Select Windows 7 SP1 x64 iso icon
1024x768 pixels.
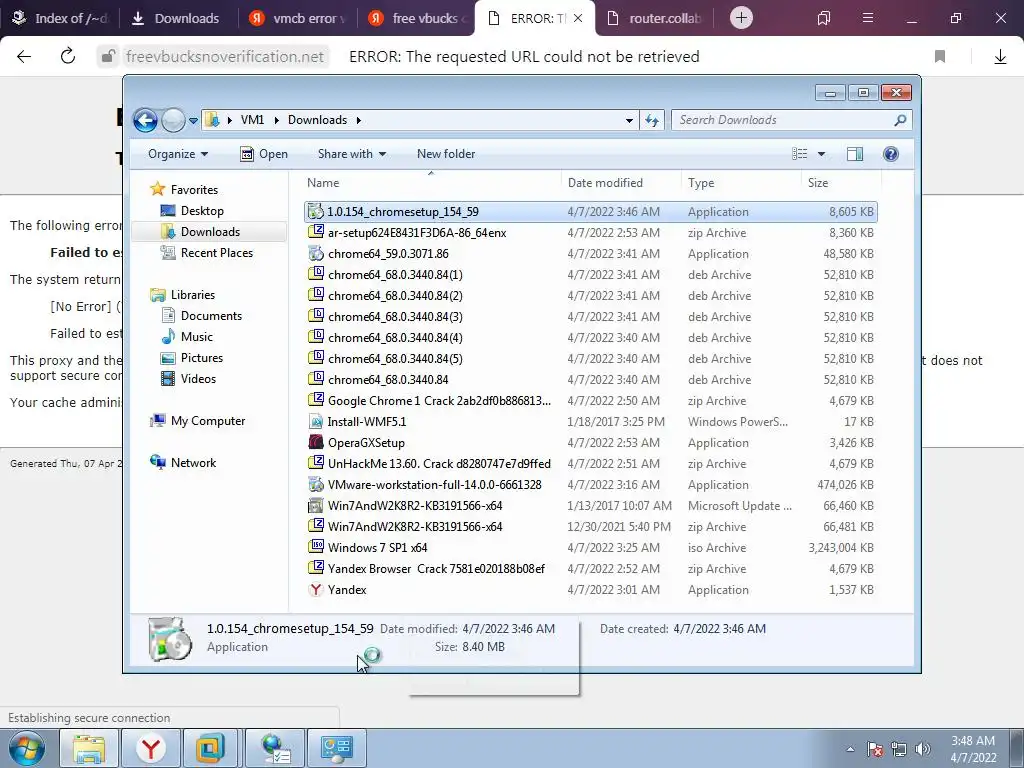pos(316,547)
